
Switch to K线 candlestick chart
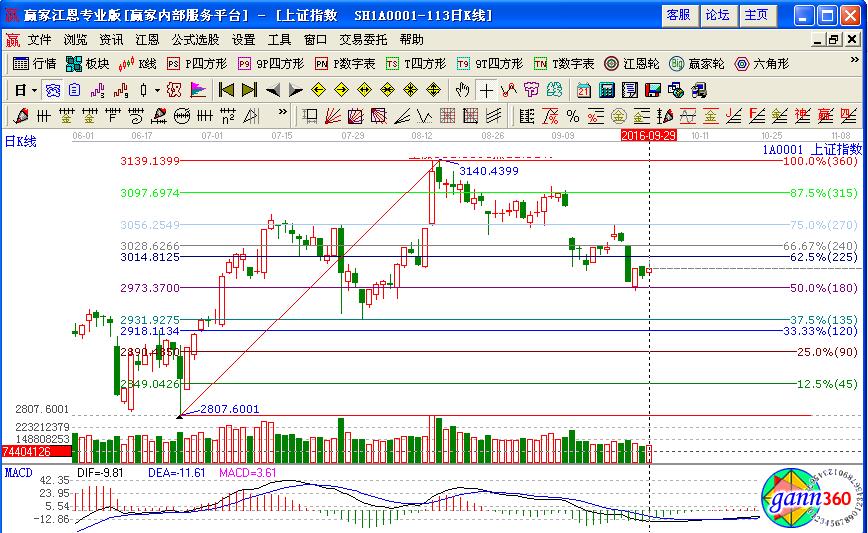[x=138, y=64]
